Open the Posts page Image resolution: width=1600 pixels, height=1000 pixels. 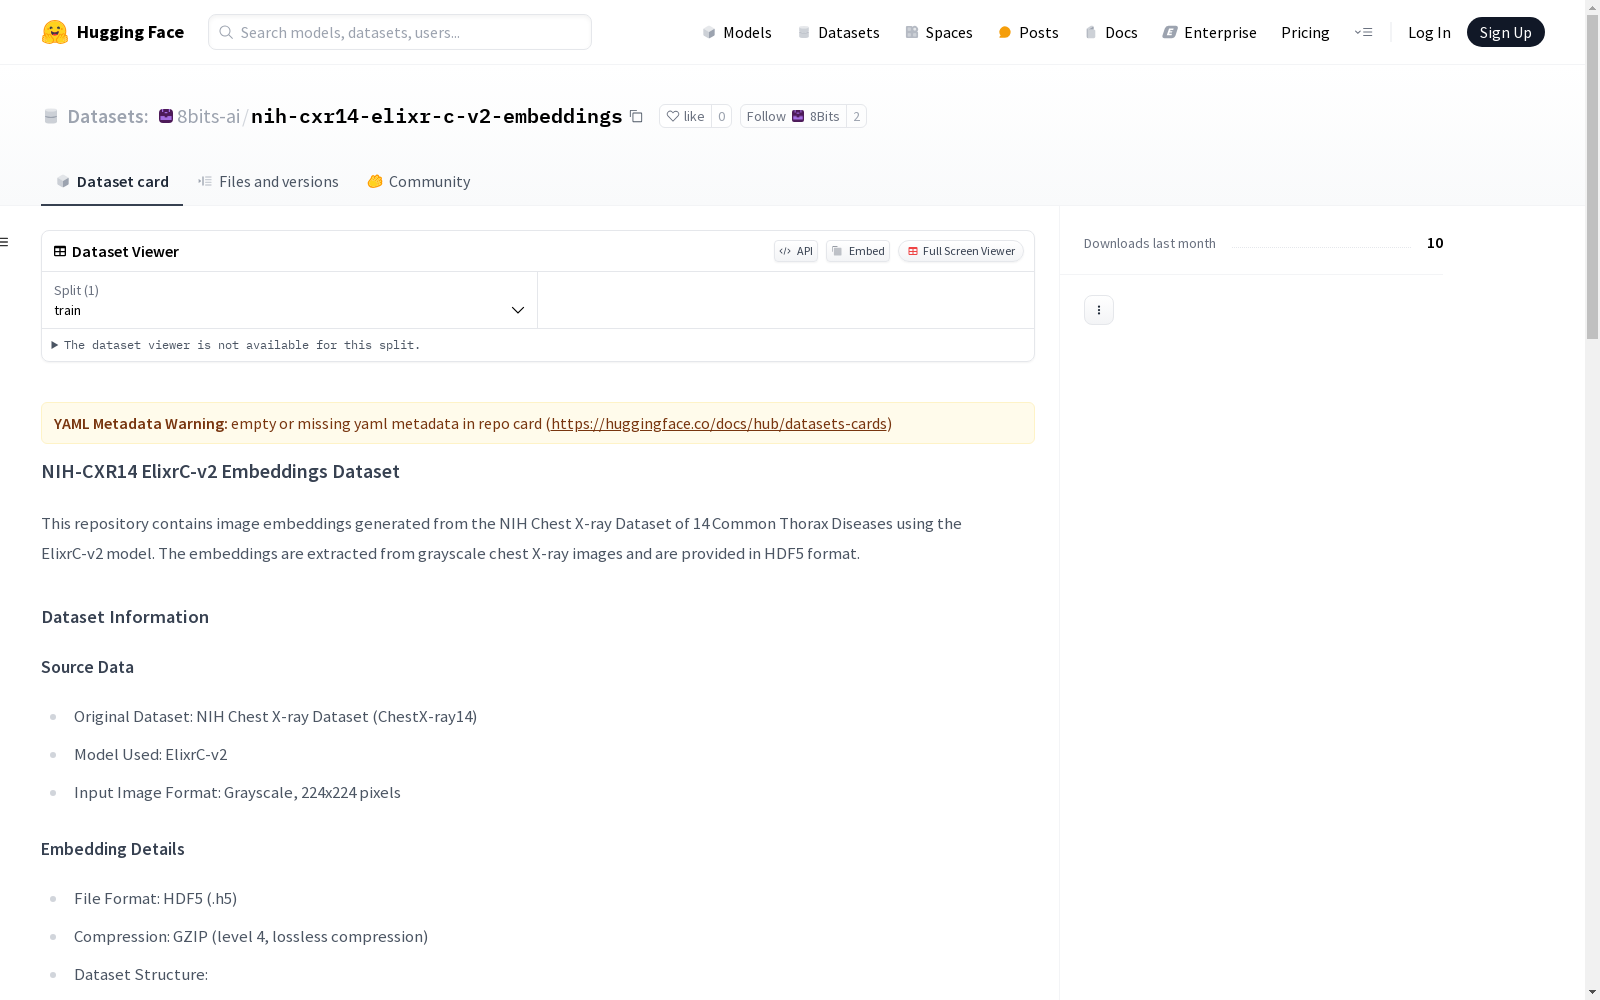[1028, 32]
